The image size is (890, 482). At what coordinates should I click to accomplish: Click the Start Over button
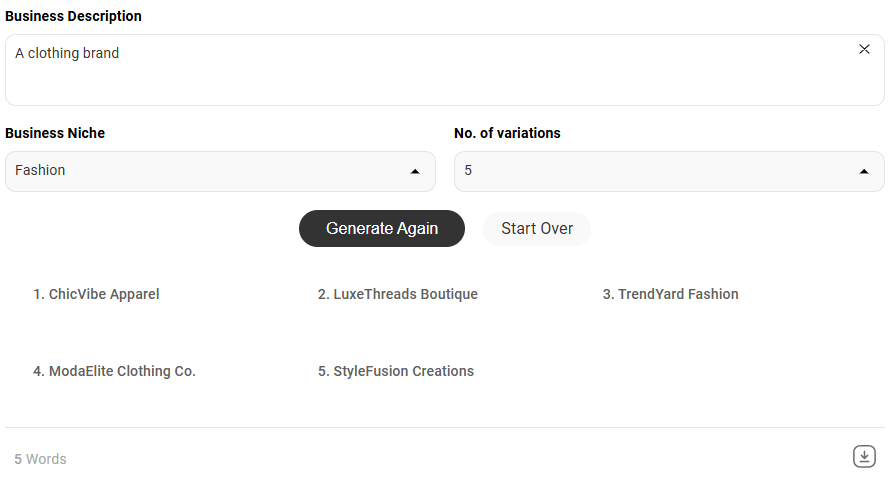point(537,228)
